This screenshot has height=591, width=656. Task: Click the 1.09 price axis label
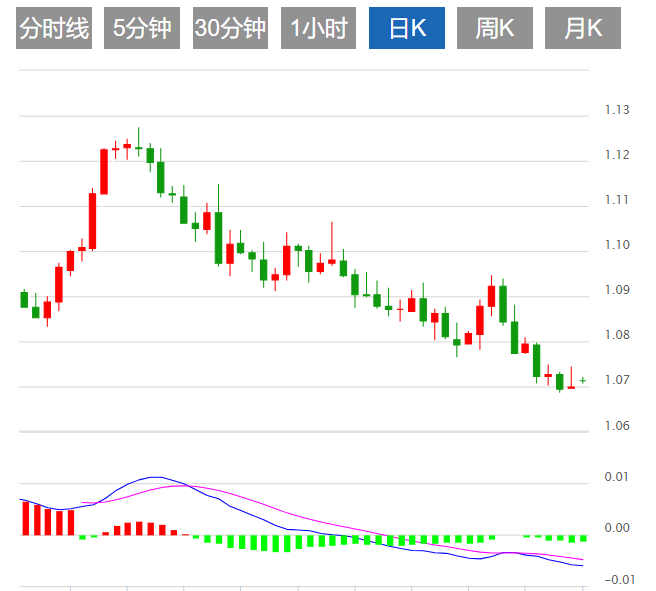[617, 290]
